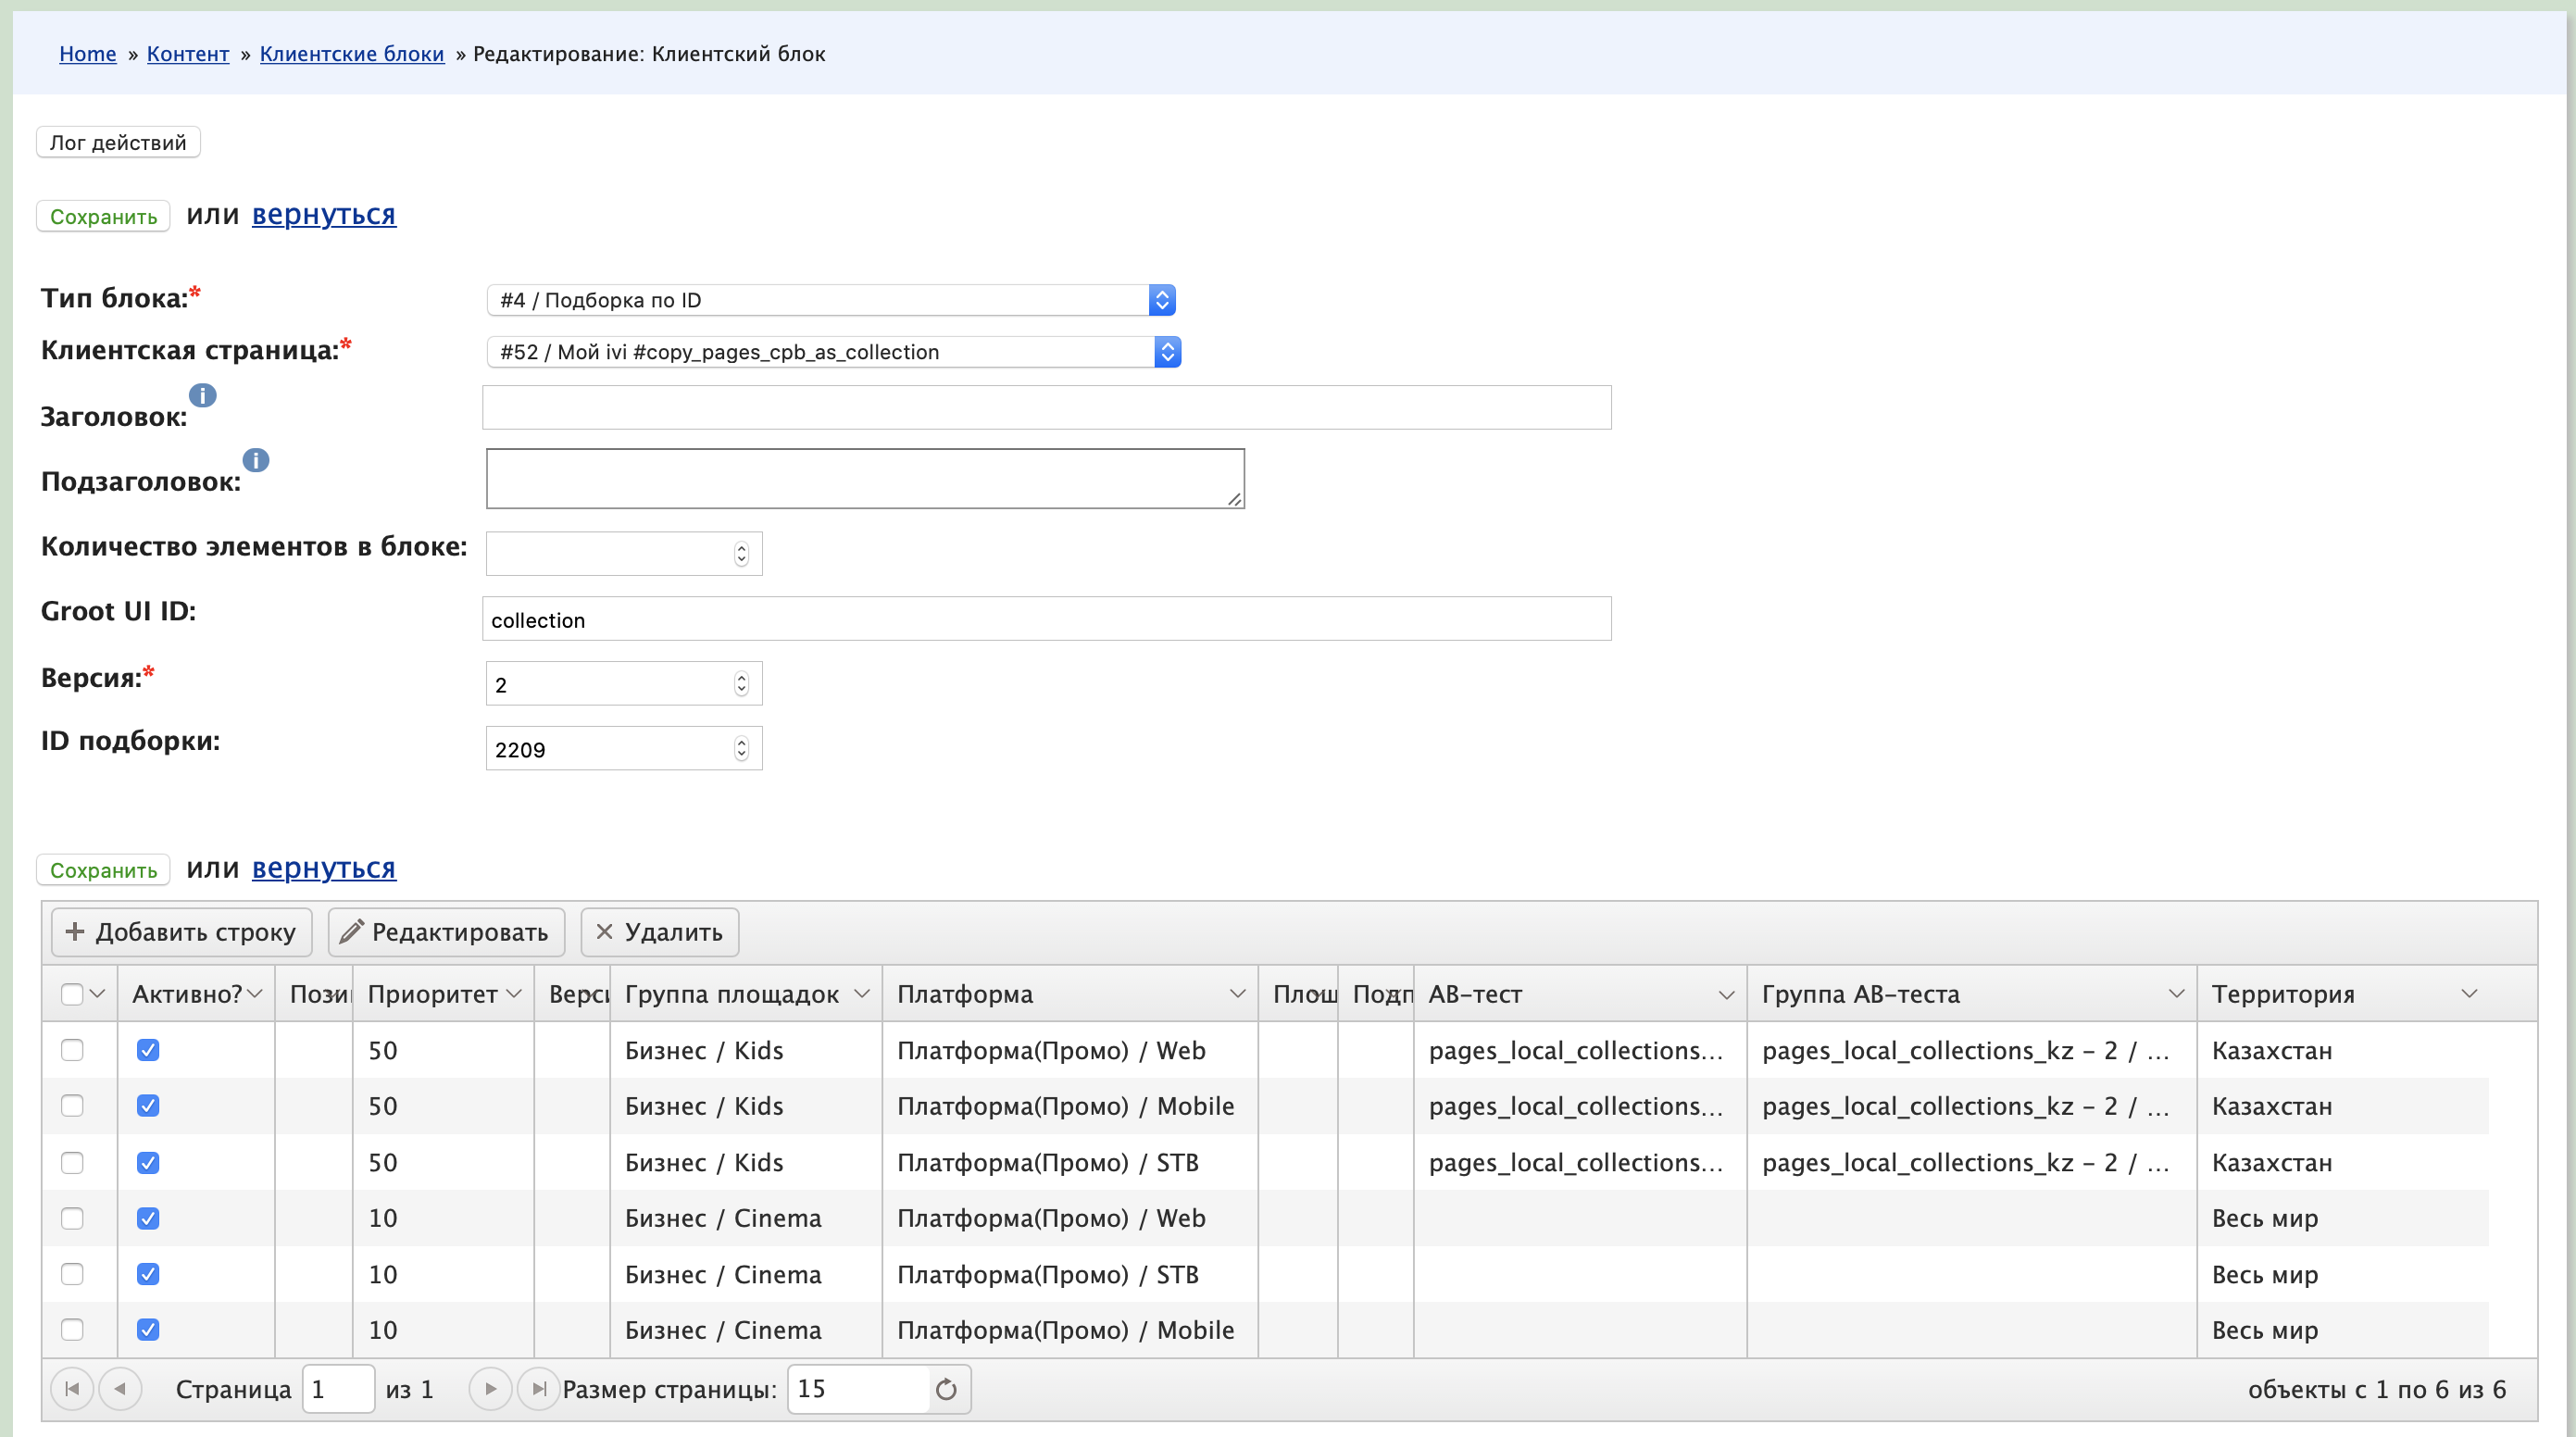Click Удалить with the cross icon
The width and height of the screenshot is (2576, 1437).
660,932
